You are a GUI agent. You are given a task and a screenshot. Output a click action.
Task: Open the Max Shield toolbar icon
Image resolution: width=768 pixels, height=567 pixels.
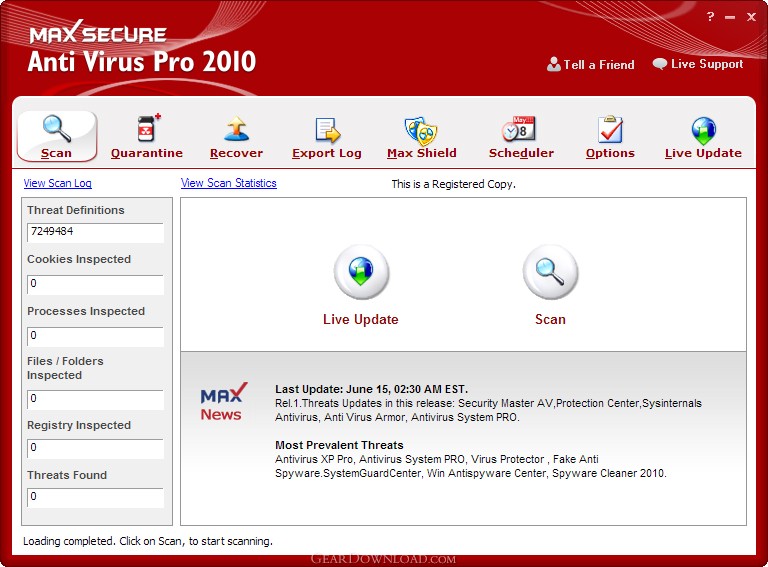pos(421,130)
